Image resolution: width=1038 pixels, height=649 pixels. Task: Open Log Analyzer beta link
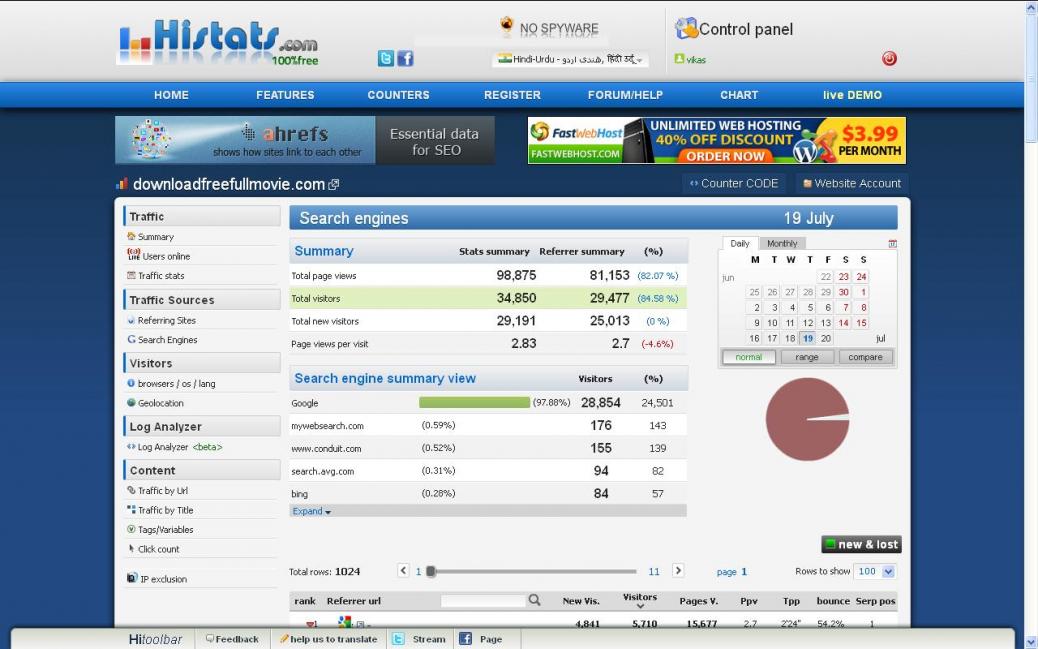[180, 447]
